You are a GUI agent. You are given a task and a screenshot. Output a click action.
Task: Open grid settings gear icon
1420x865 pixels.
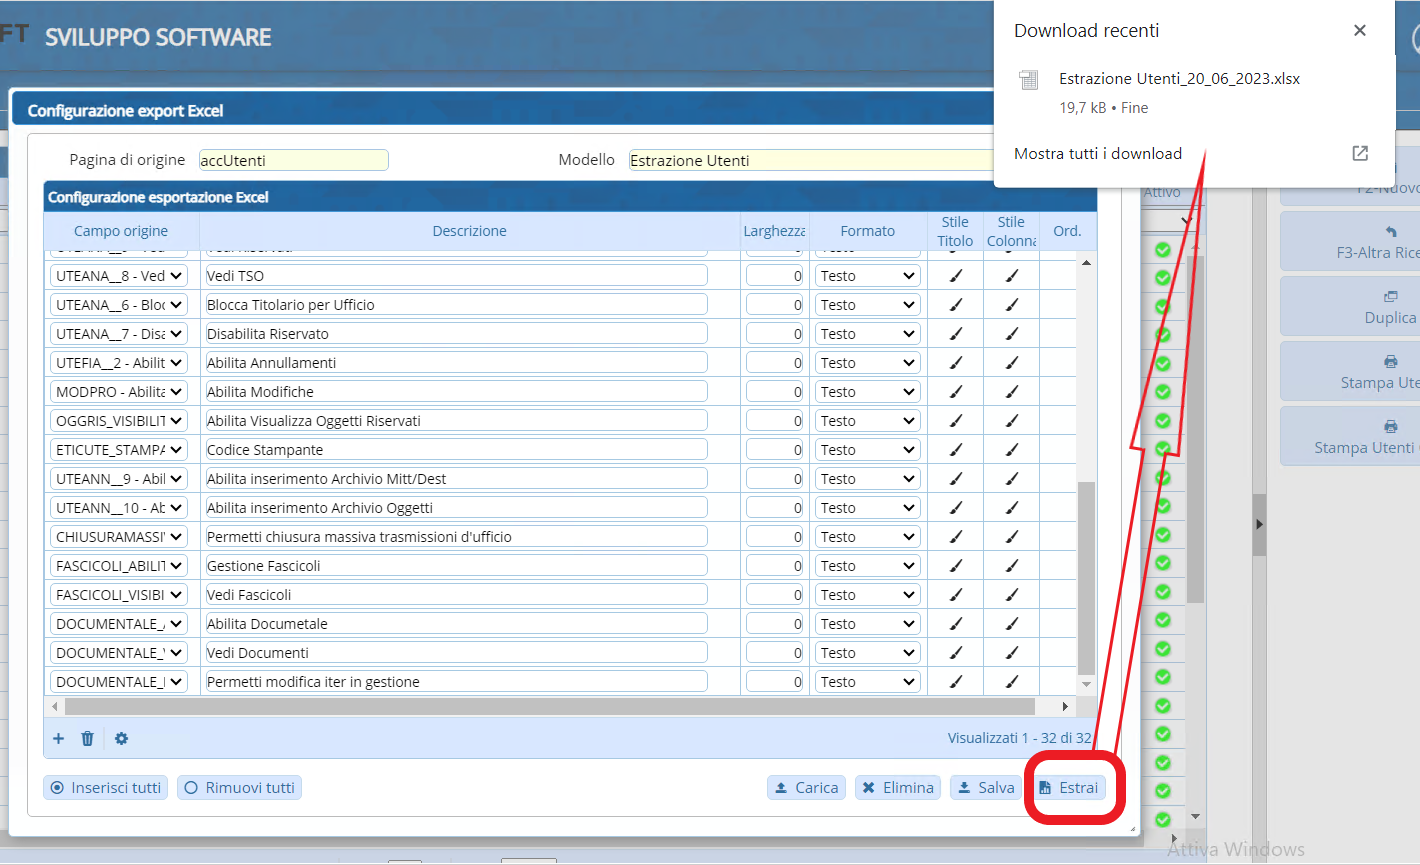pyautogui.click(x=121, y=738)
